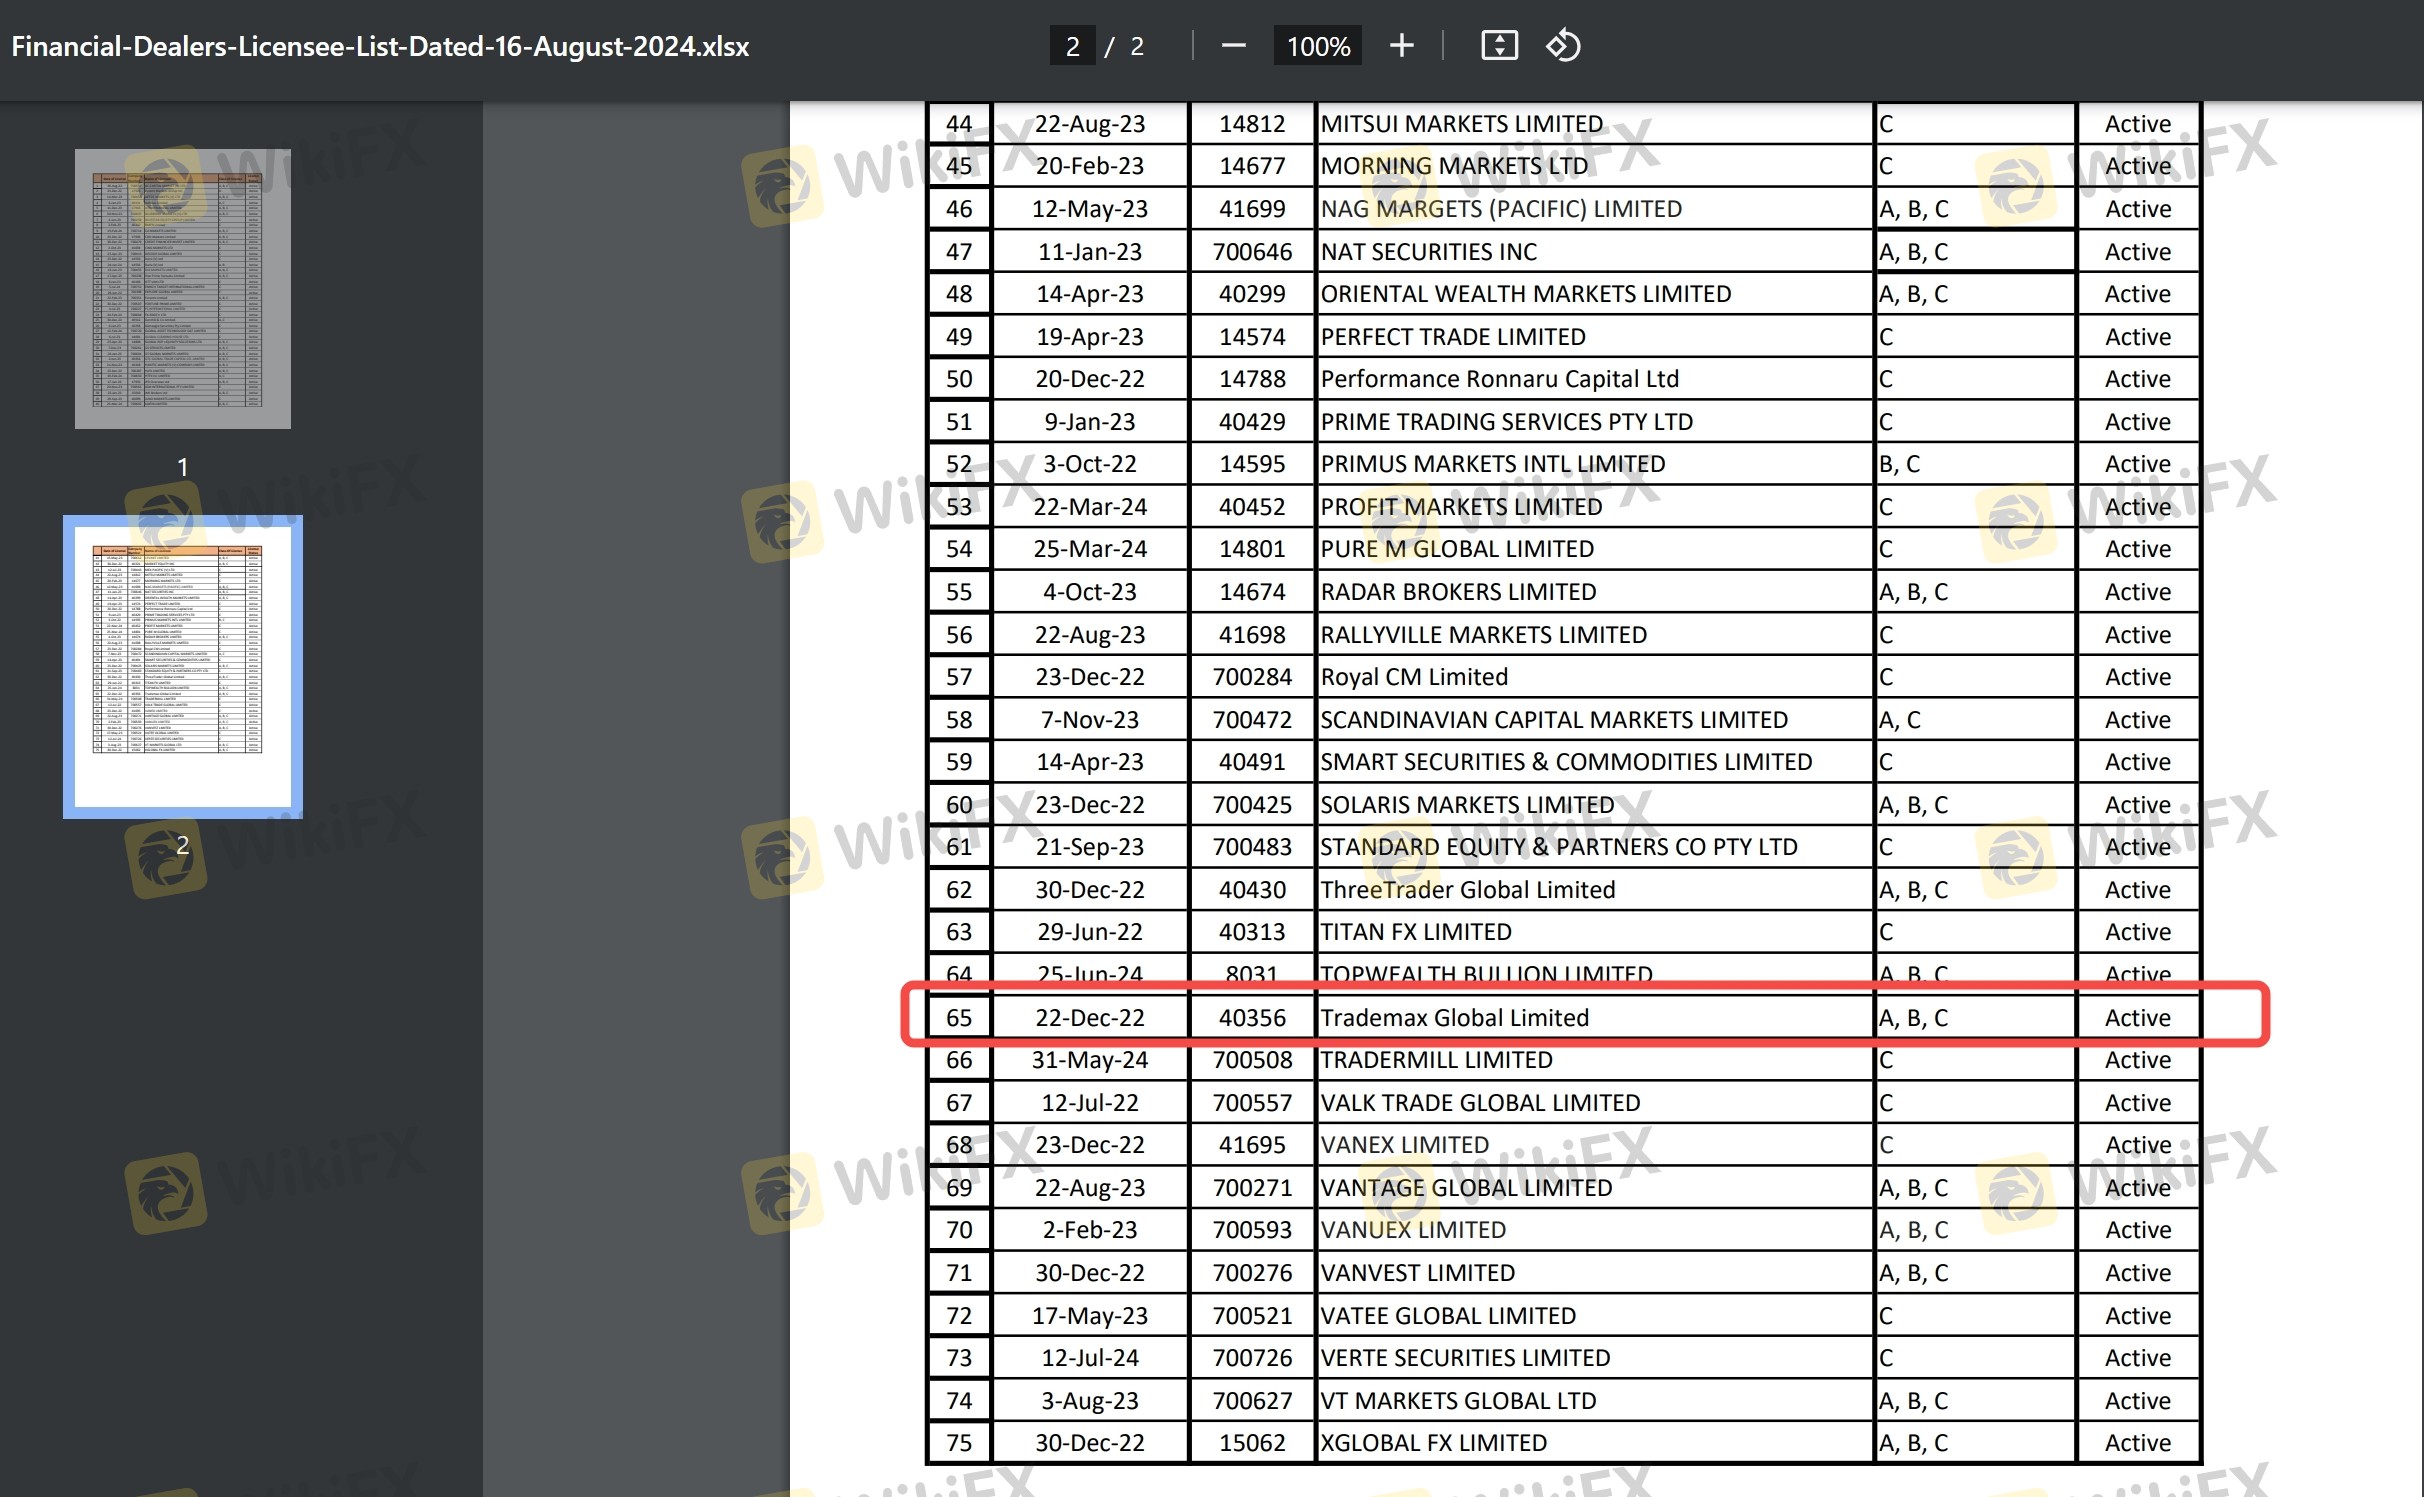Click date 22-Dec-22 in row 65
Screen dimensions: 2424x1497
(1089, 1017)
